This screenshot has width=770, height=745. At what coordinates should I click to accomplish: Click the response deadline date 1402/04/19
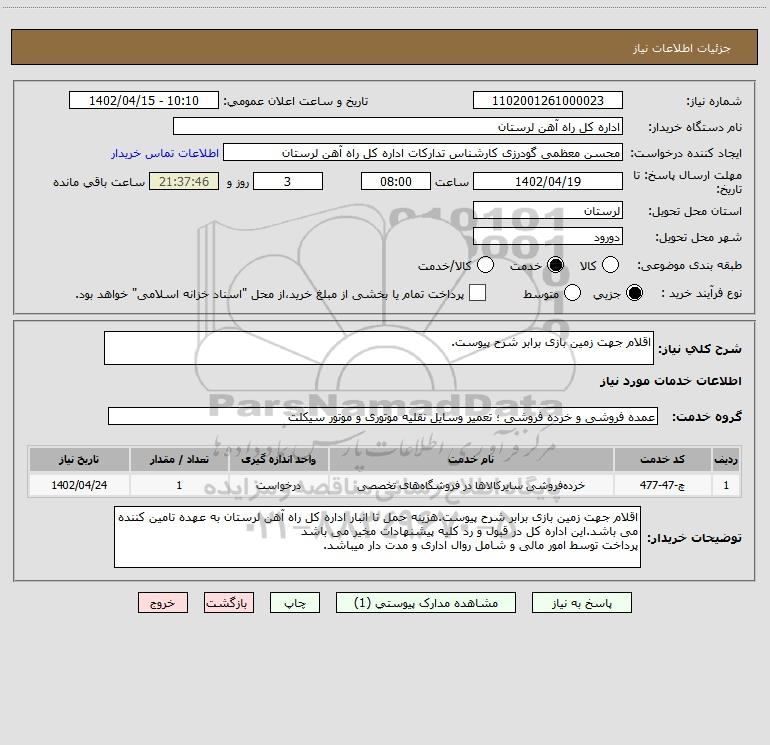pos(548,181)
